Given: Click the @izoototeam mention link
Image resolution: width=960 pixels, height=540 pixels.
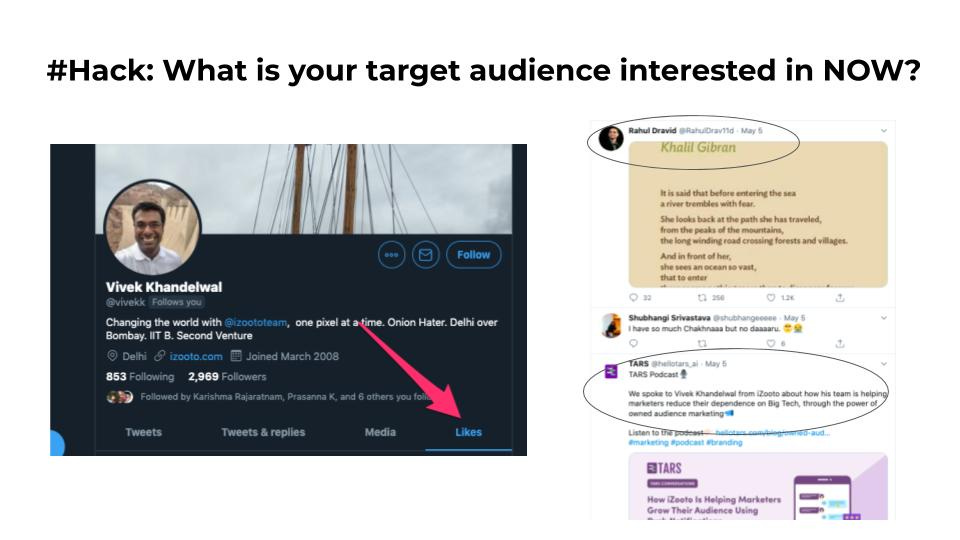Looking at the screenshot, I should (255, 322).
